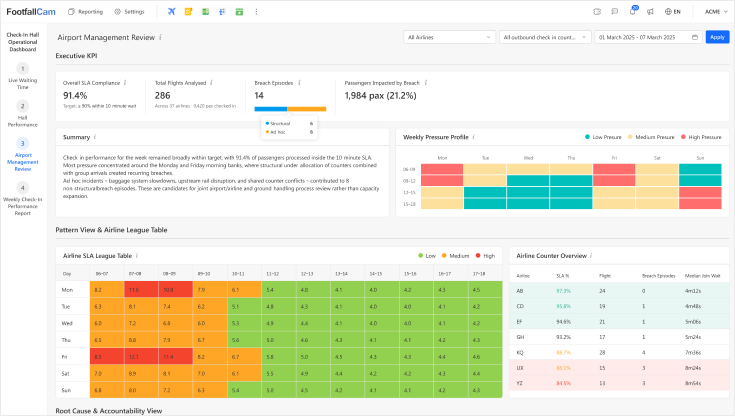Open the three-dot more menu in top toolbar

tap(256, 11)
